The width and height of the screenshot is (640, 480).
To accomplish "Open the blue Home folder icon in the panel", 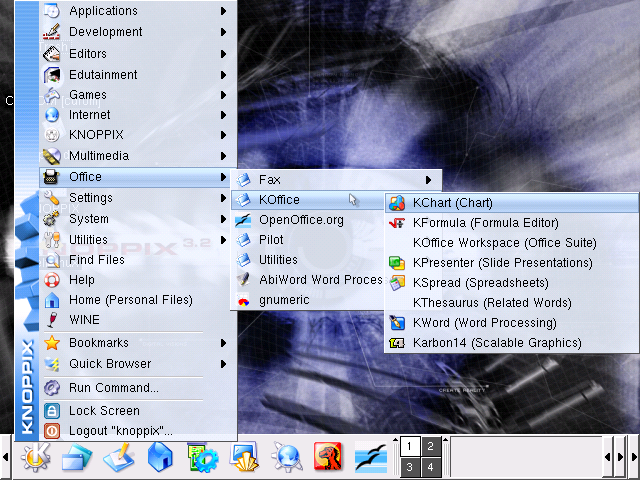I will tap(160, 457).
